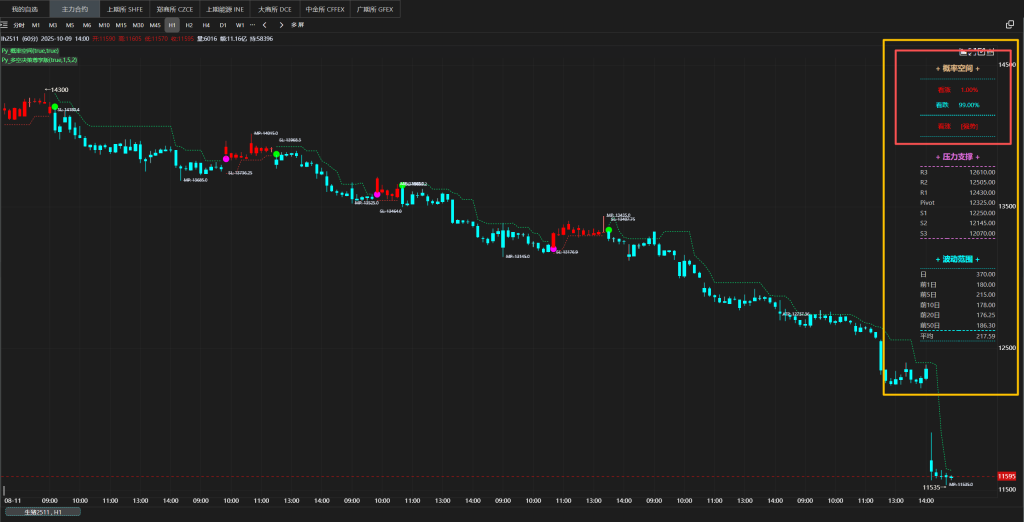The width and height of the screenshot is (1024, 522).
Task: Switch to 大商所 DCE exchange tab
Action: (275, 8)
